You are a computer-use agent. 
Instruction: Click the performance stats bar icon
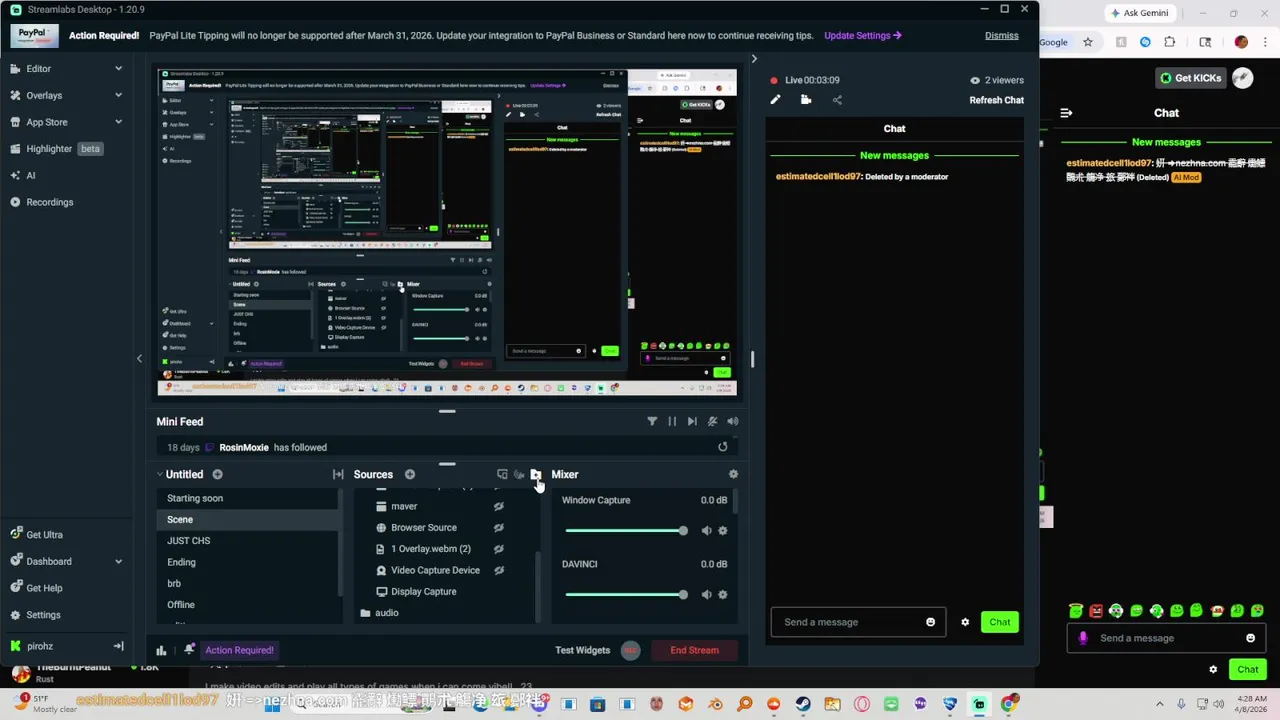click(161, 651)
